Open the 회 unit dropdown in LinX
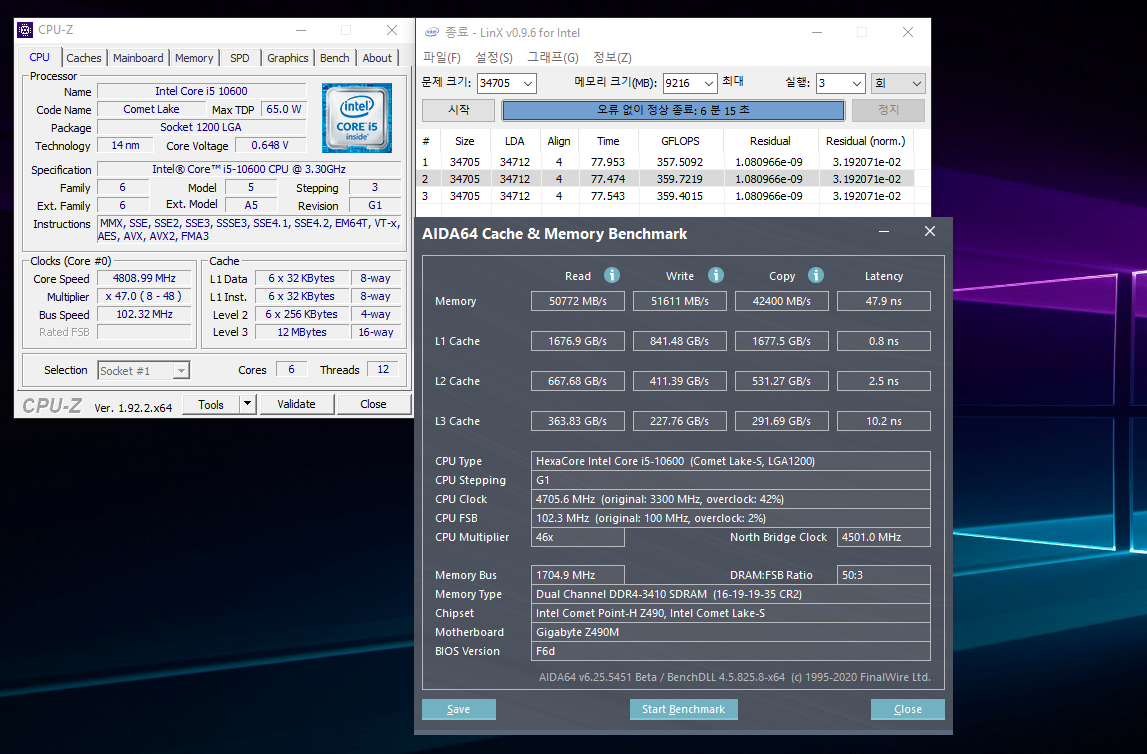The height and width of the screenshot is (754, 1147). (x=898, y=83)
